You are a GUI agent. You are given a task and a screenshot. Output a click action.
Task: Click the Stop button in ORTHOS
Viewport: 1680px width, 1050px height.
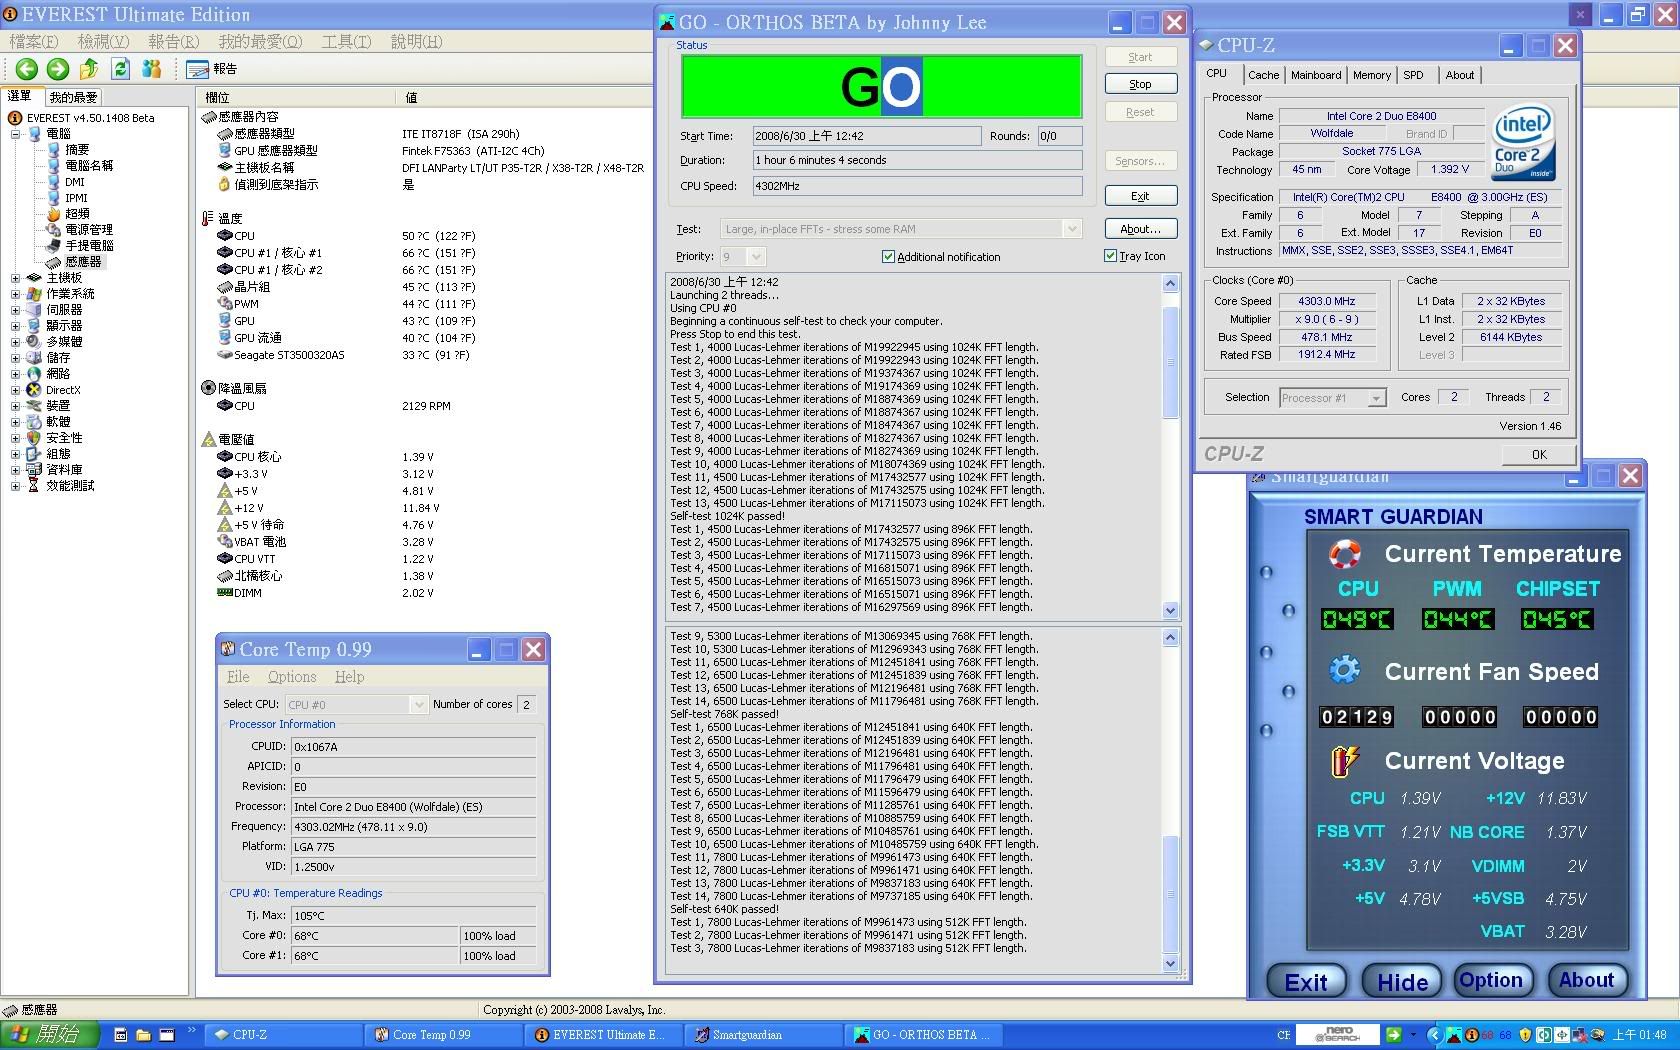point(1140,84)
